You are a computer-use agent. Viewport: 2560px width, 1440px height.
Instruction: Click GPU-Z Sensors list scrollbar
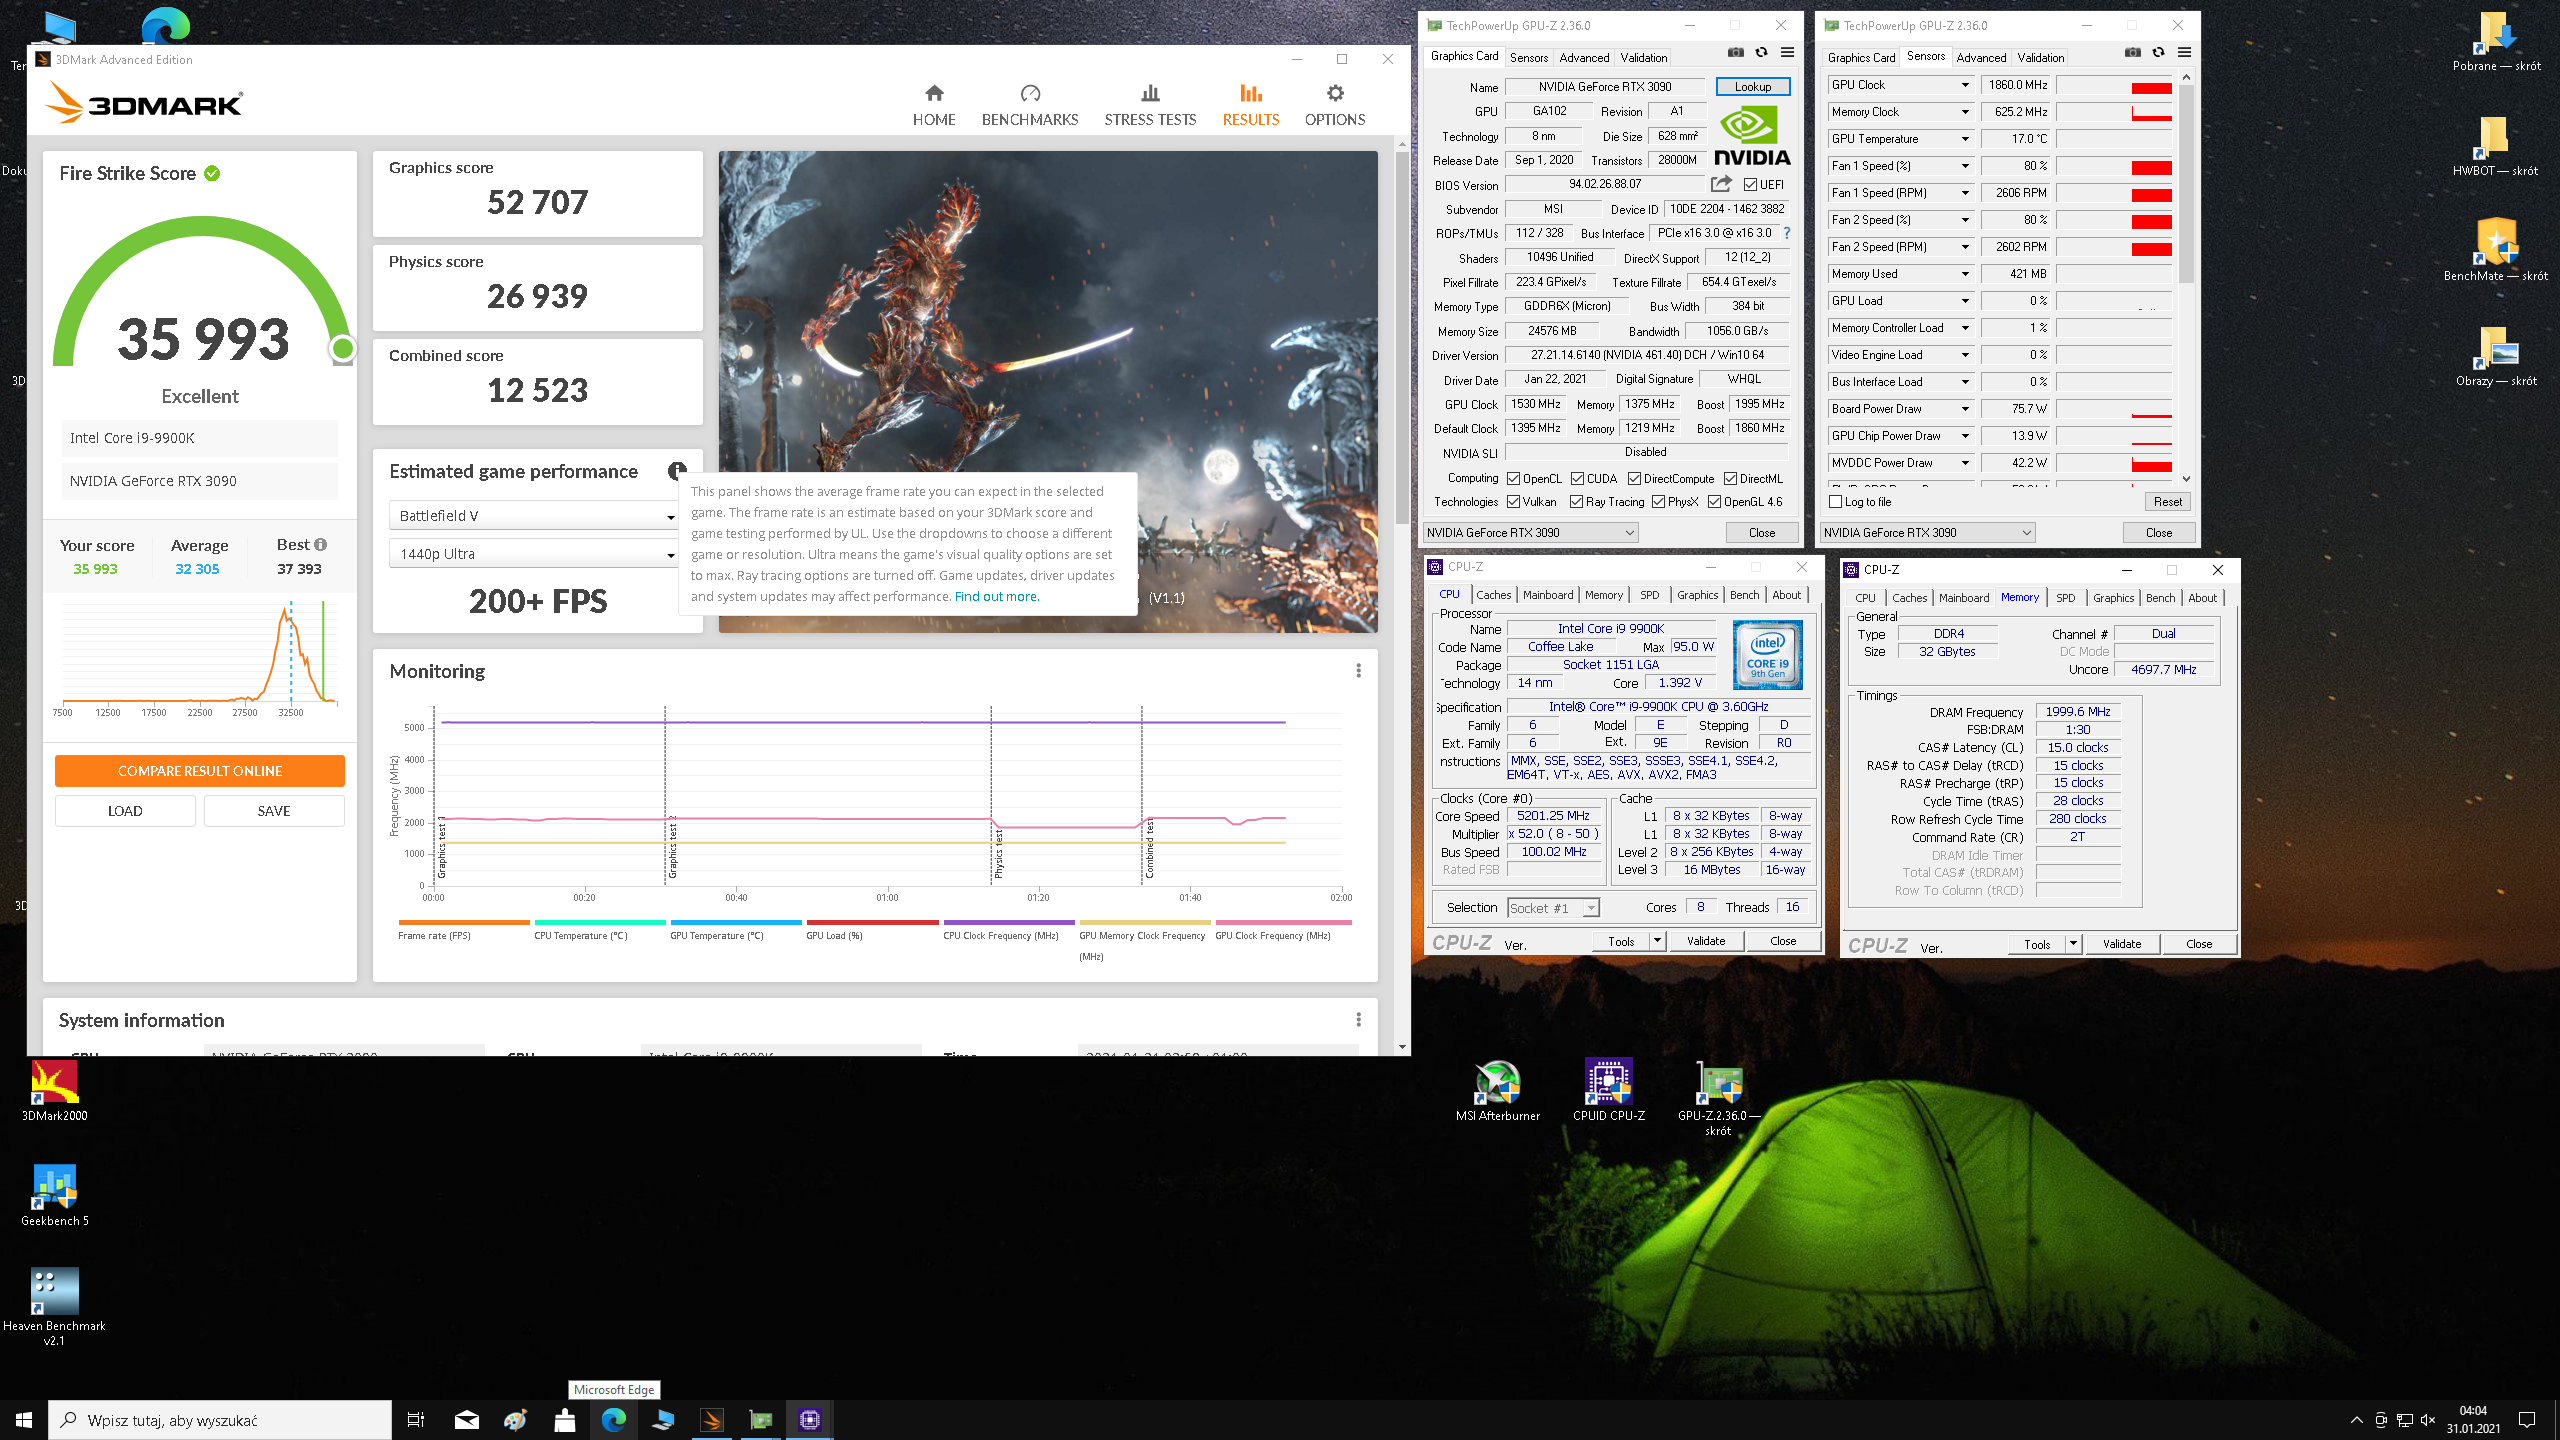point(2186,185)
